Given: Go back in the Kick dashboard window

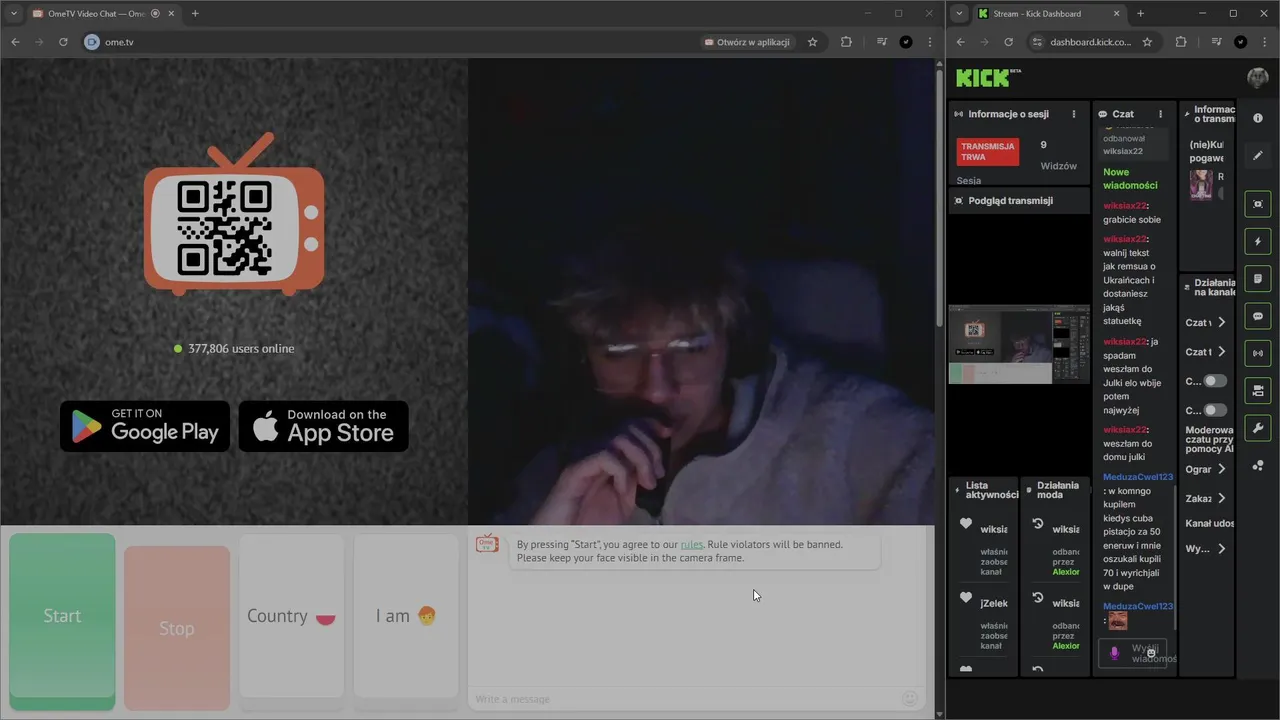Looking at the screenshot, I should [961, 42].
